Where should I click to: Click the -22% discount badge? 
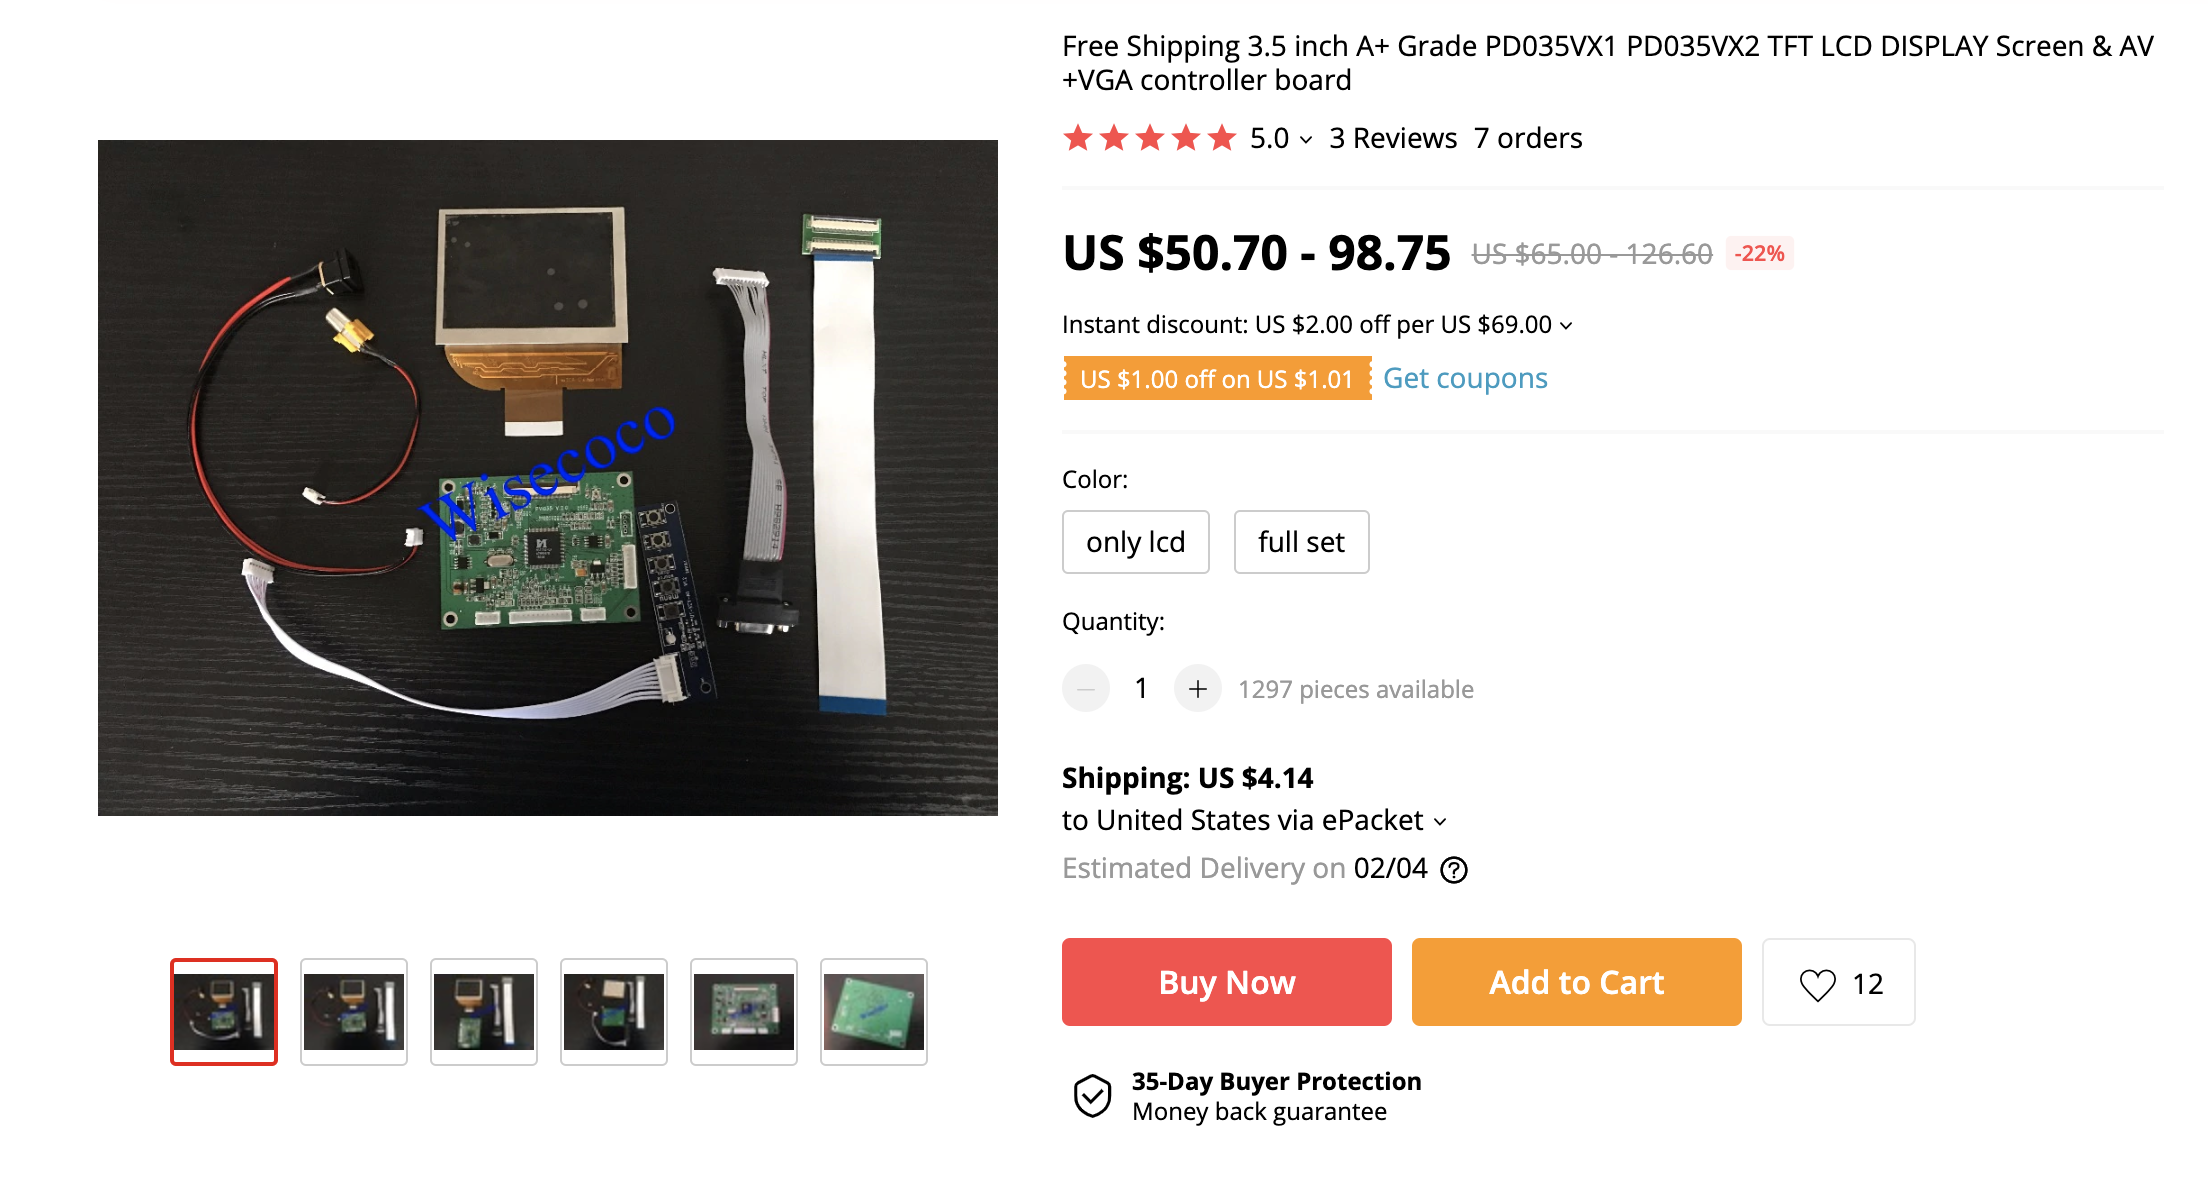1760,254
